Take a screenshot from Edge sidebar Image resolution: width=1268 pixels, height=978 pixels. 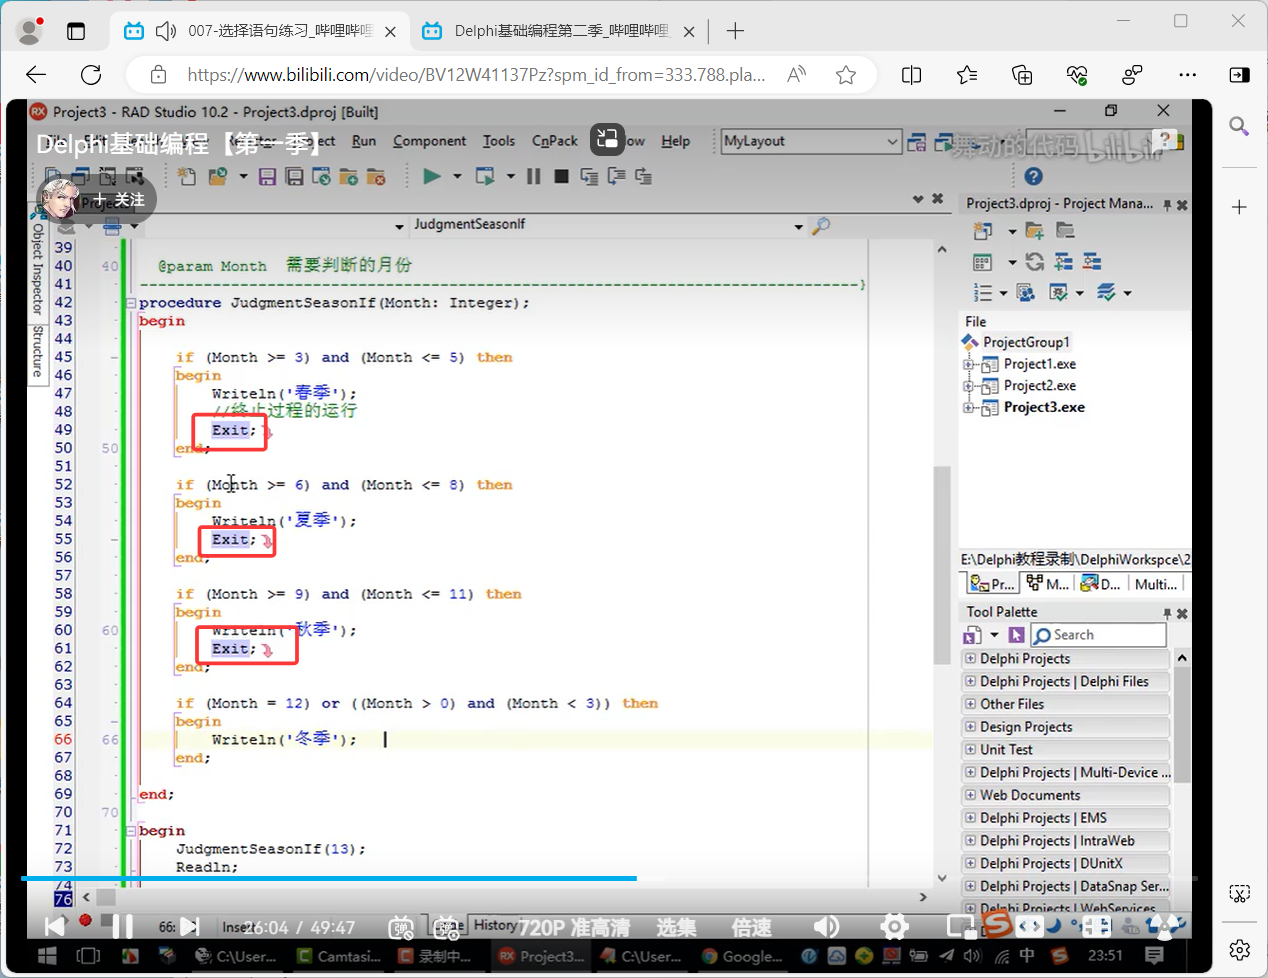1239,893
